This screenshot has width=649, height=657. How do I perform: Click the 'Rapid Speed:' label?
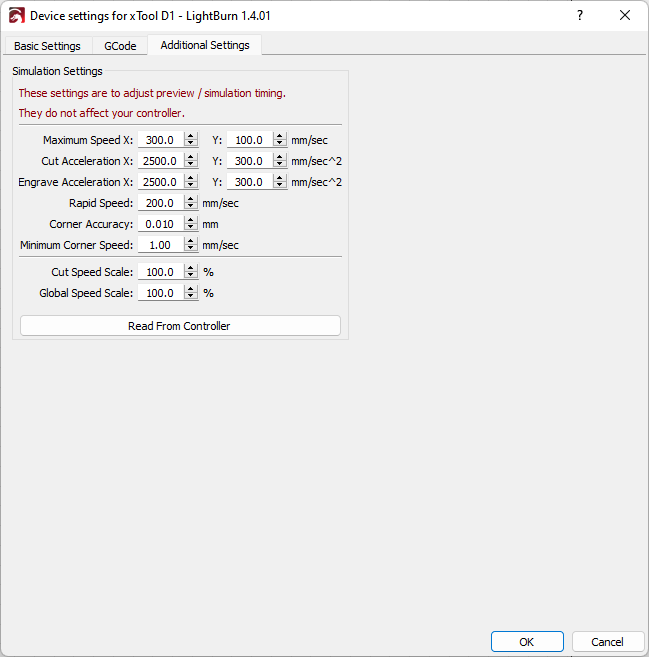click(101, 203)
